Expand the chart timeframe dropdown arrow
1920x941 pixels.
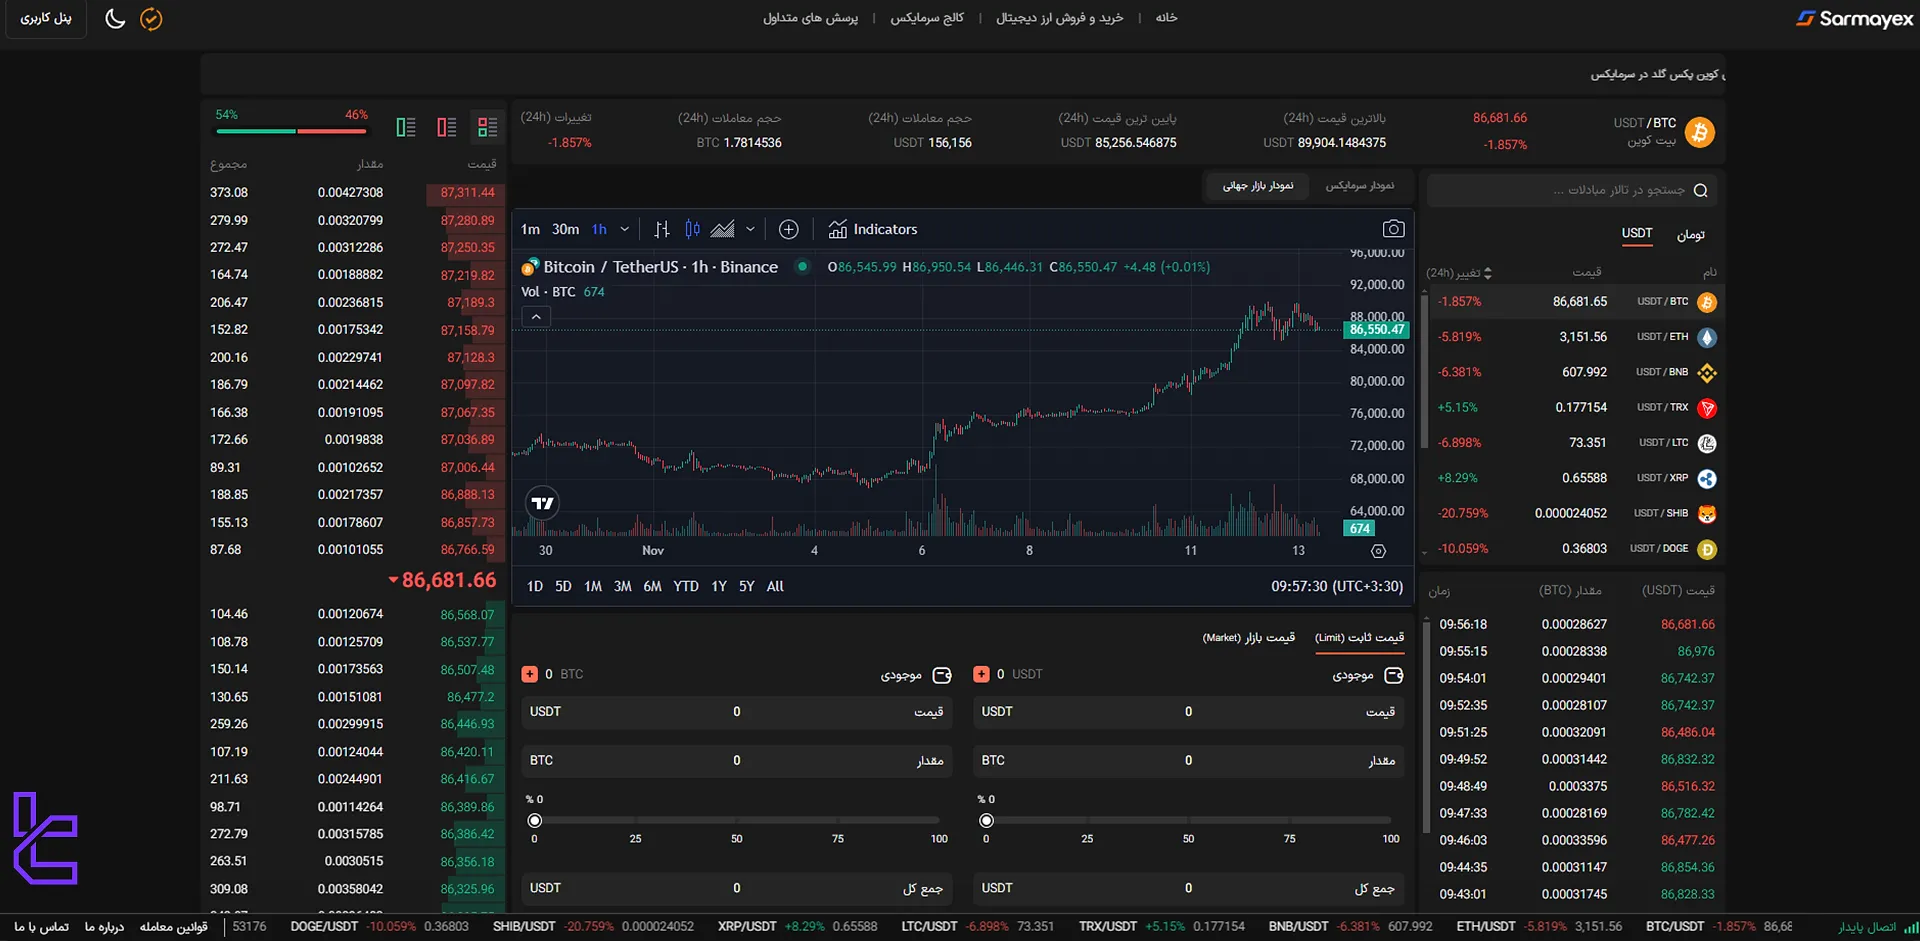tap(625, 229)
